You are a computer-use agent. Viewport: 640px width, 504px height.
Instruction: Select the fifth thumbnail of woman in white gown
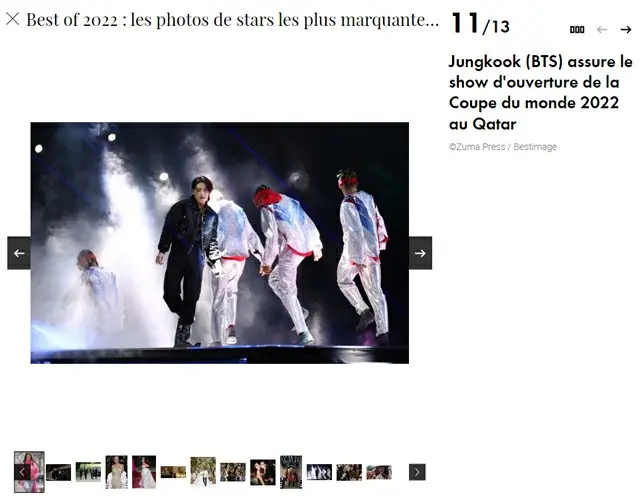(x=144, y=472)
